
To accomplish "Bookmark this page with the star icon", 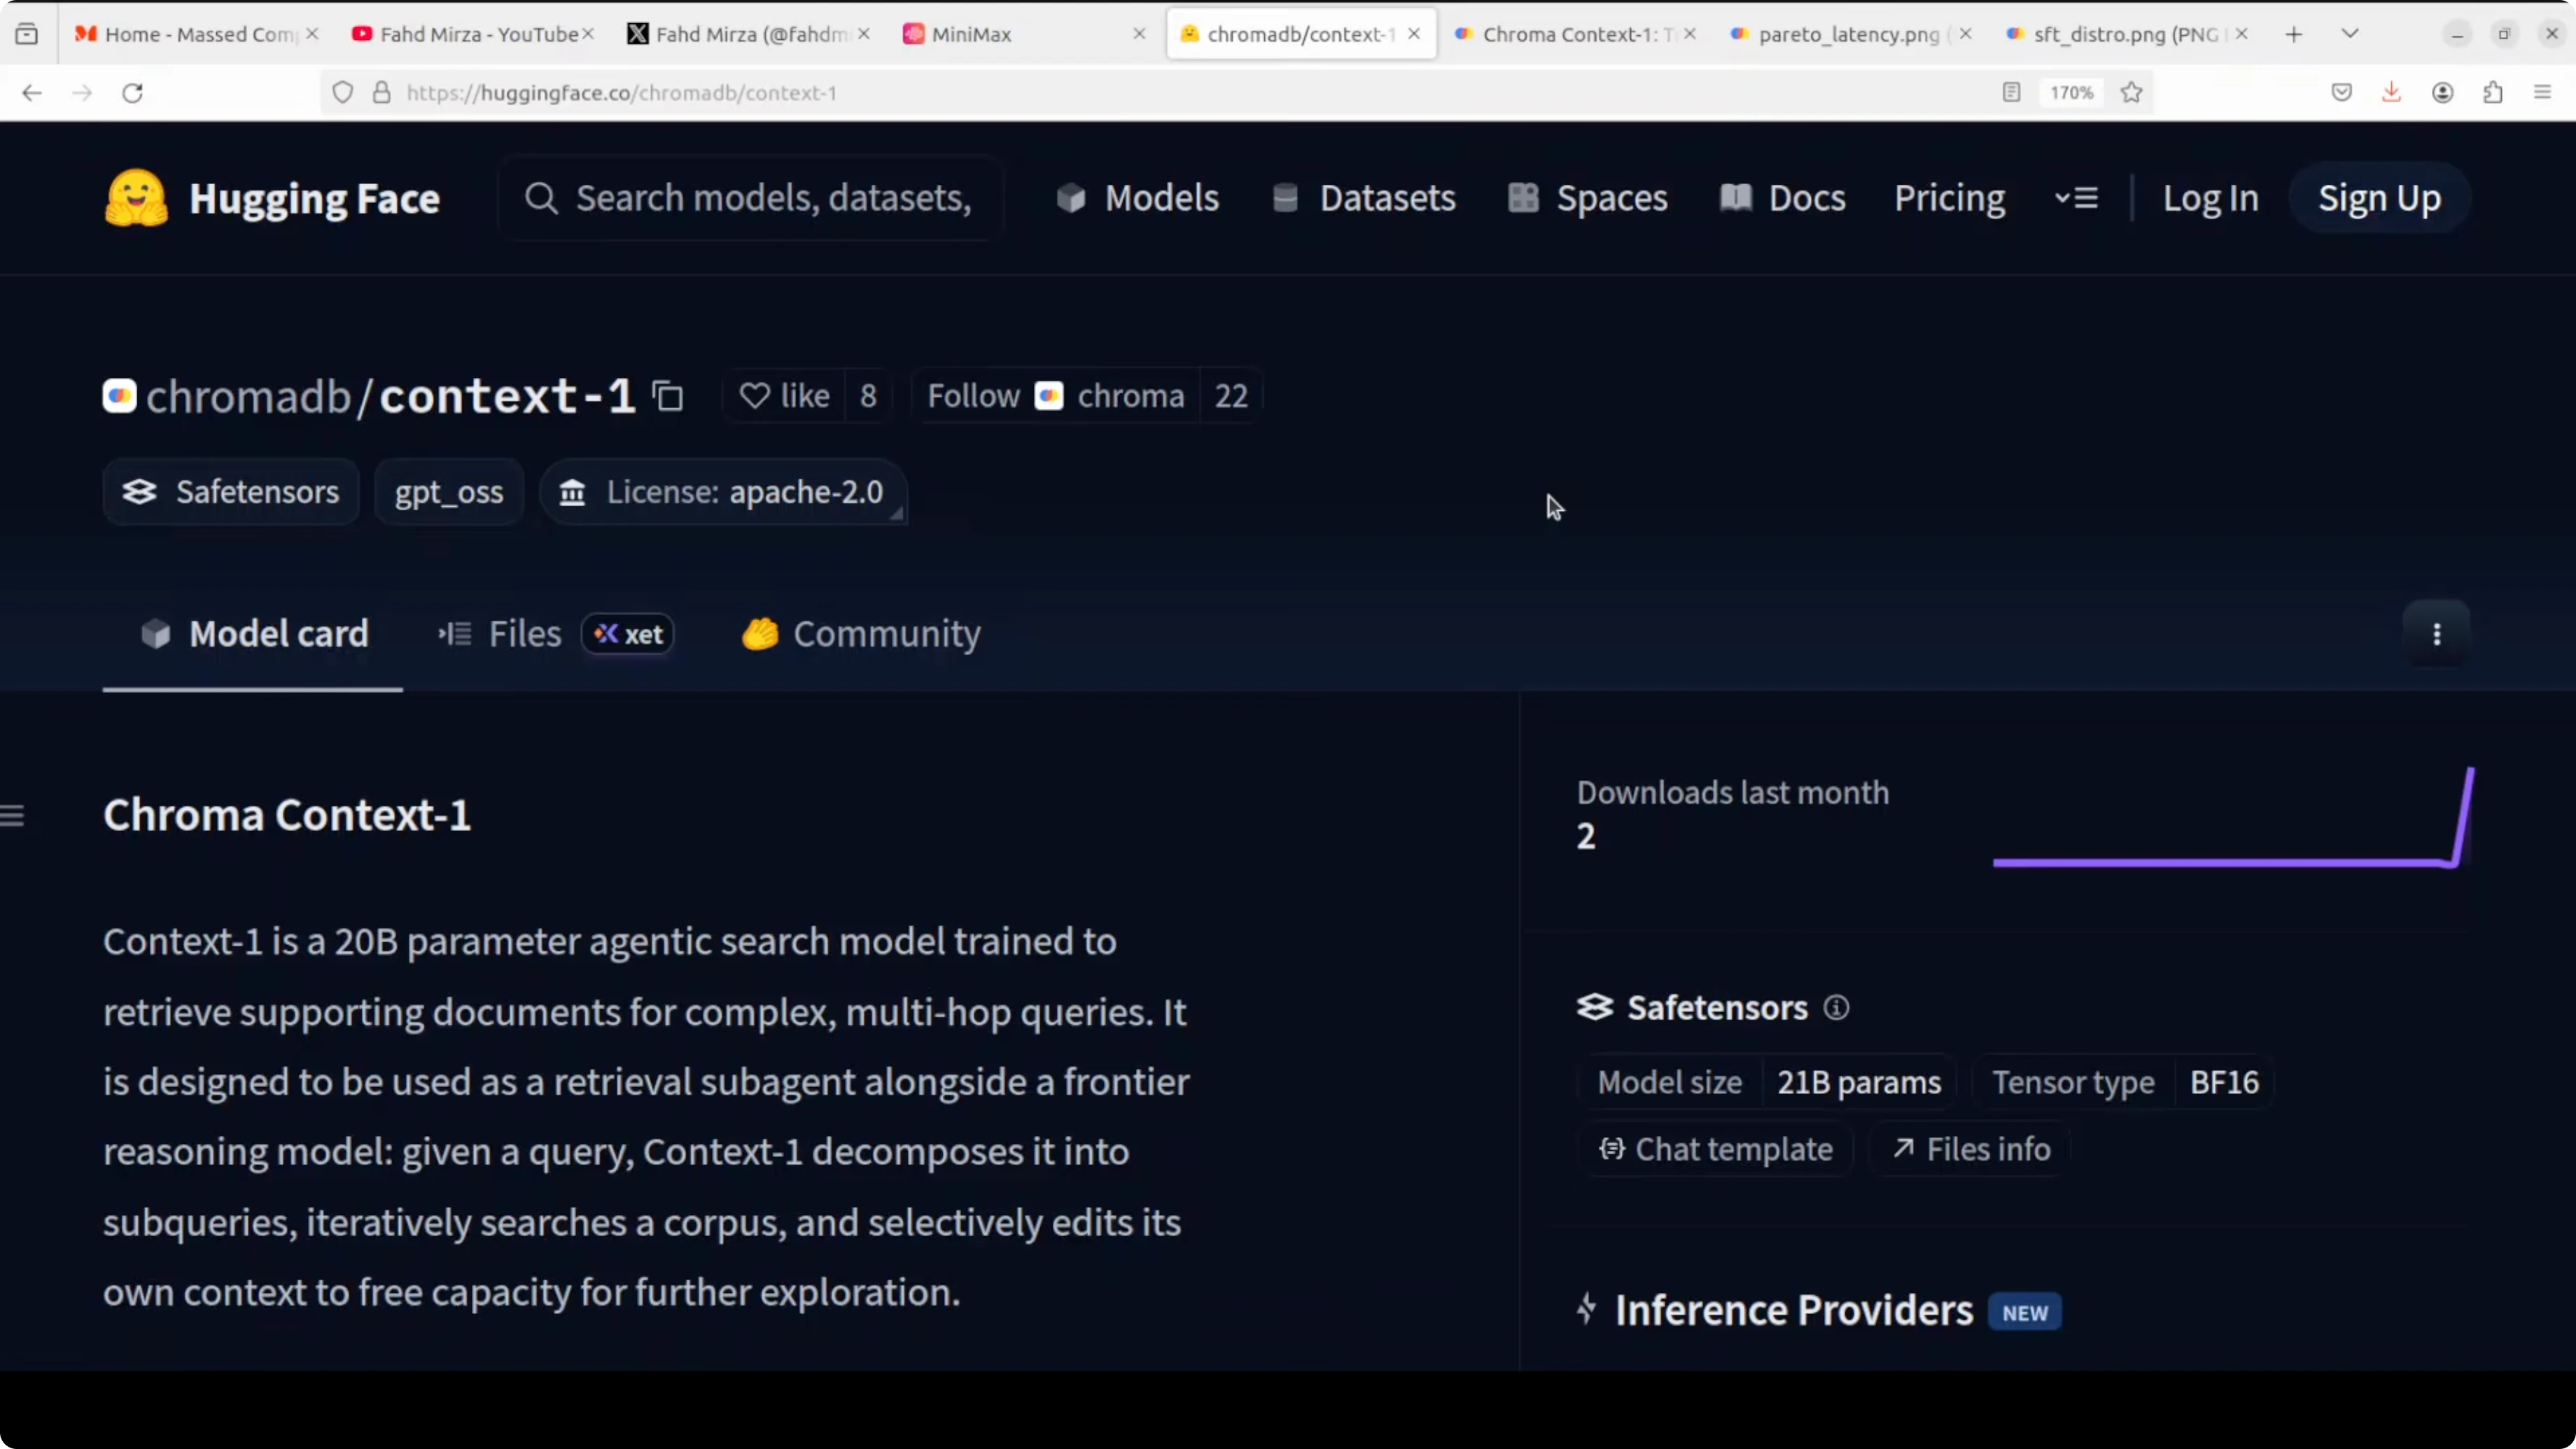I will coord(2131,93).
